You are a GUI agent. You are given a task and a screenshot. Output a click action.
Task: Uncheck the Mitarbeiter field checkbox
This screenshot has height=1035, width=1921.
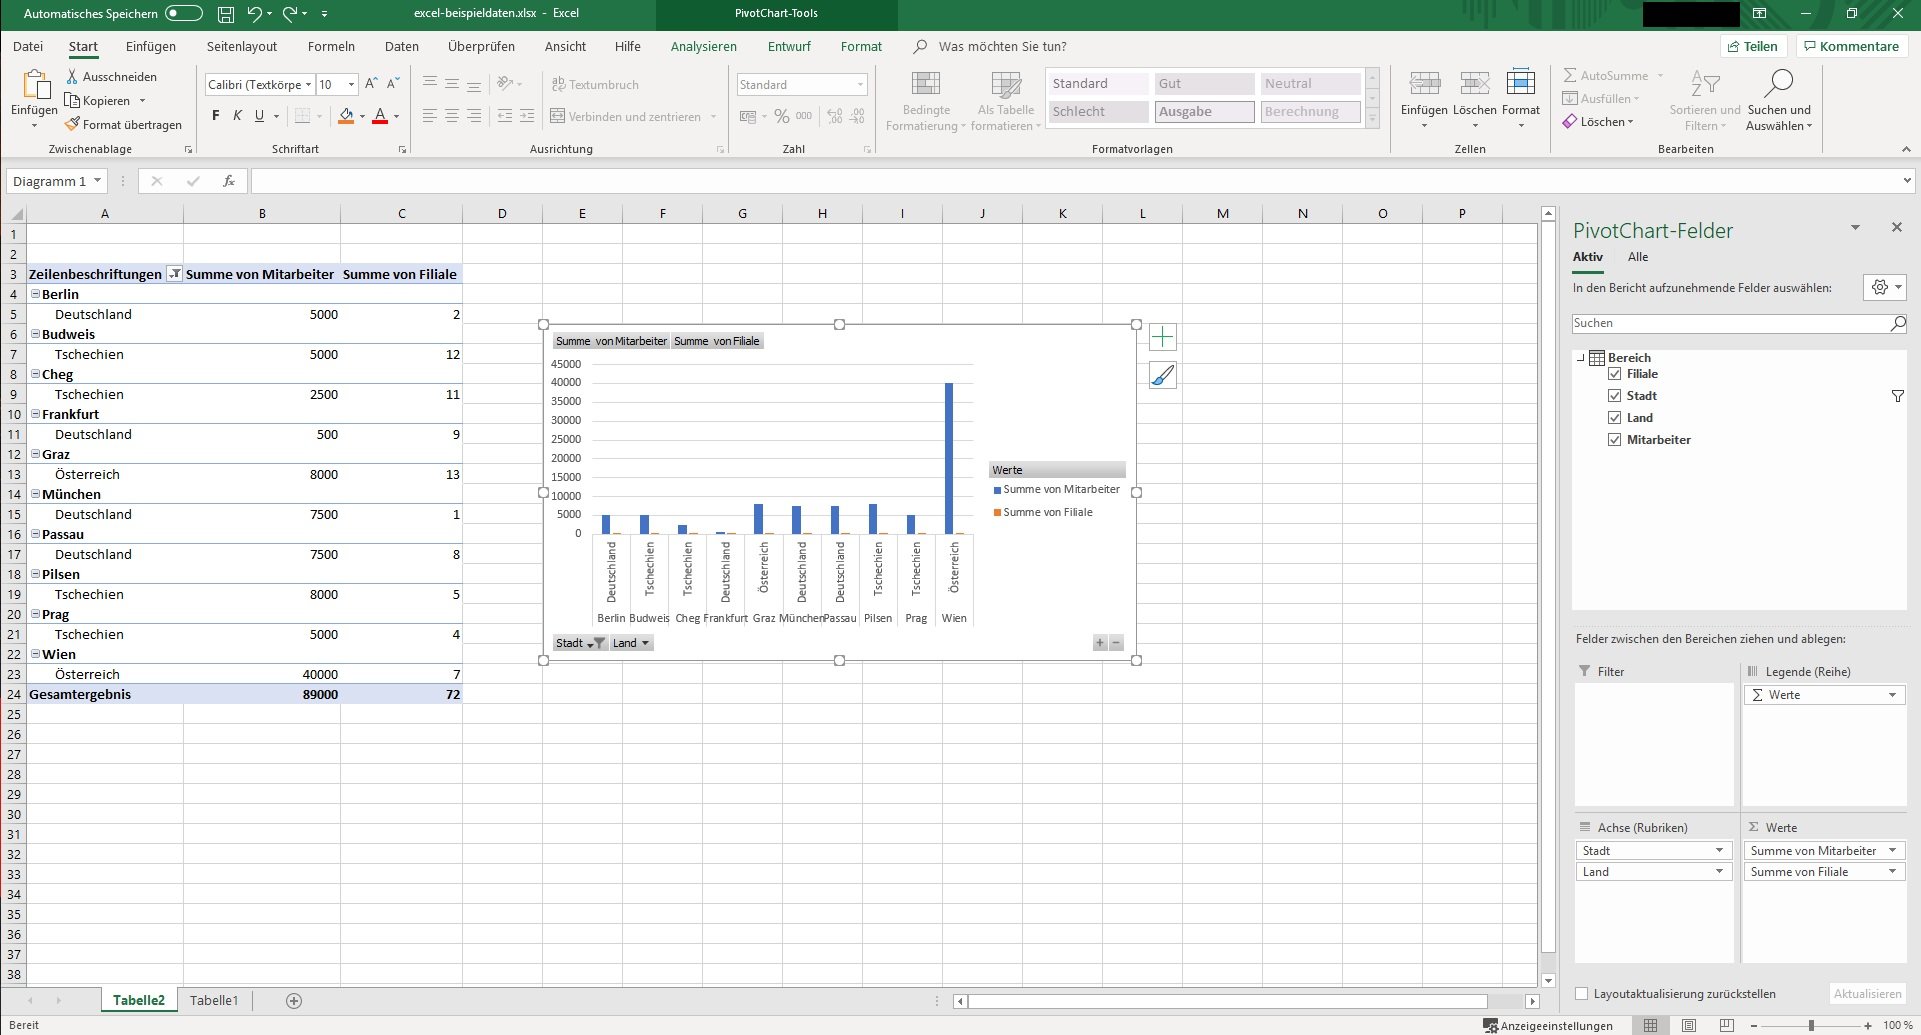point(1614,440)
